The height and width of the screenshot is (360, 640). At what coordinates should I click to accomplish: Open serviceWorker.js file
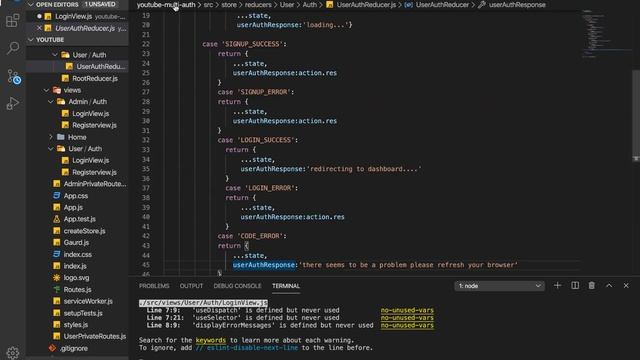(88, 301)
